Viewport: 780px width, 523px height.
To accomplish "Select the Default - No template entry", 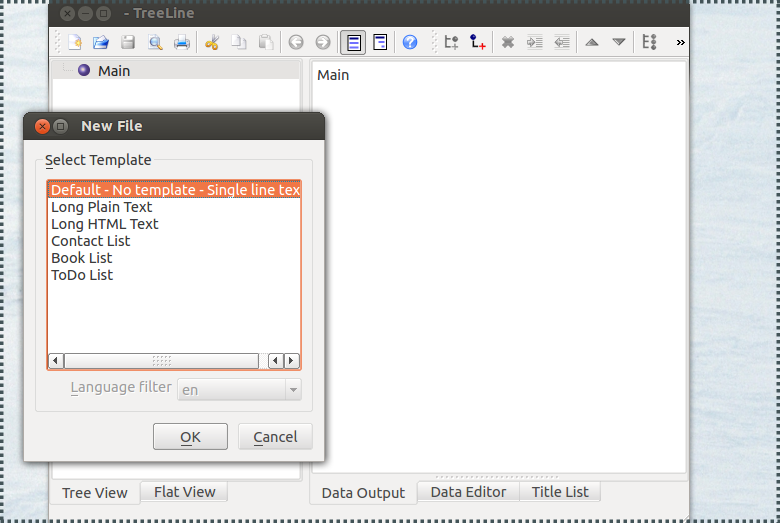I will 174,190.
